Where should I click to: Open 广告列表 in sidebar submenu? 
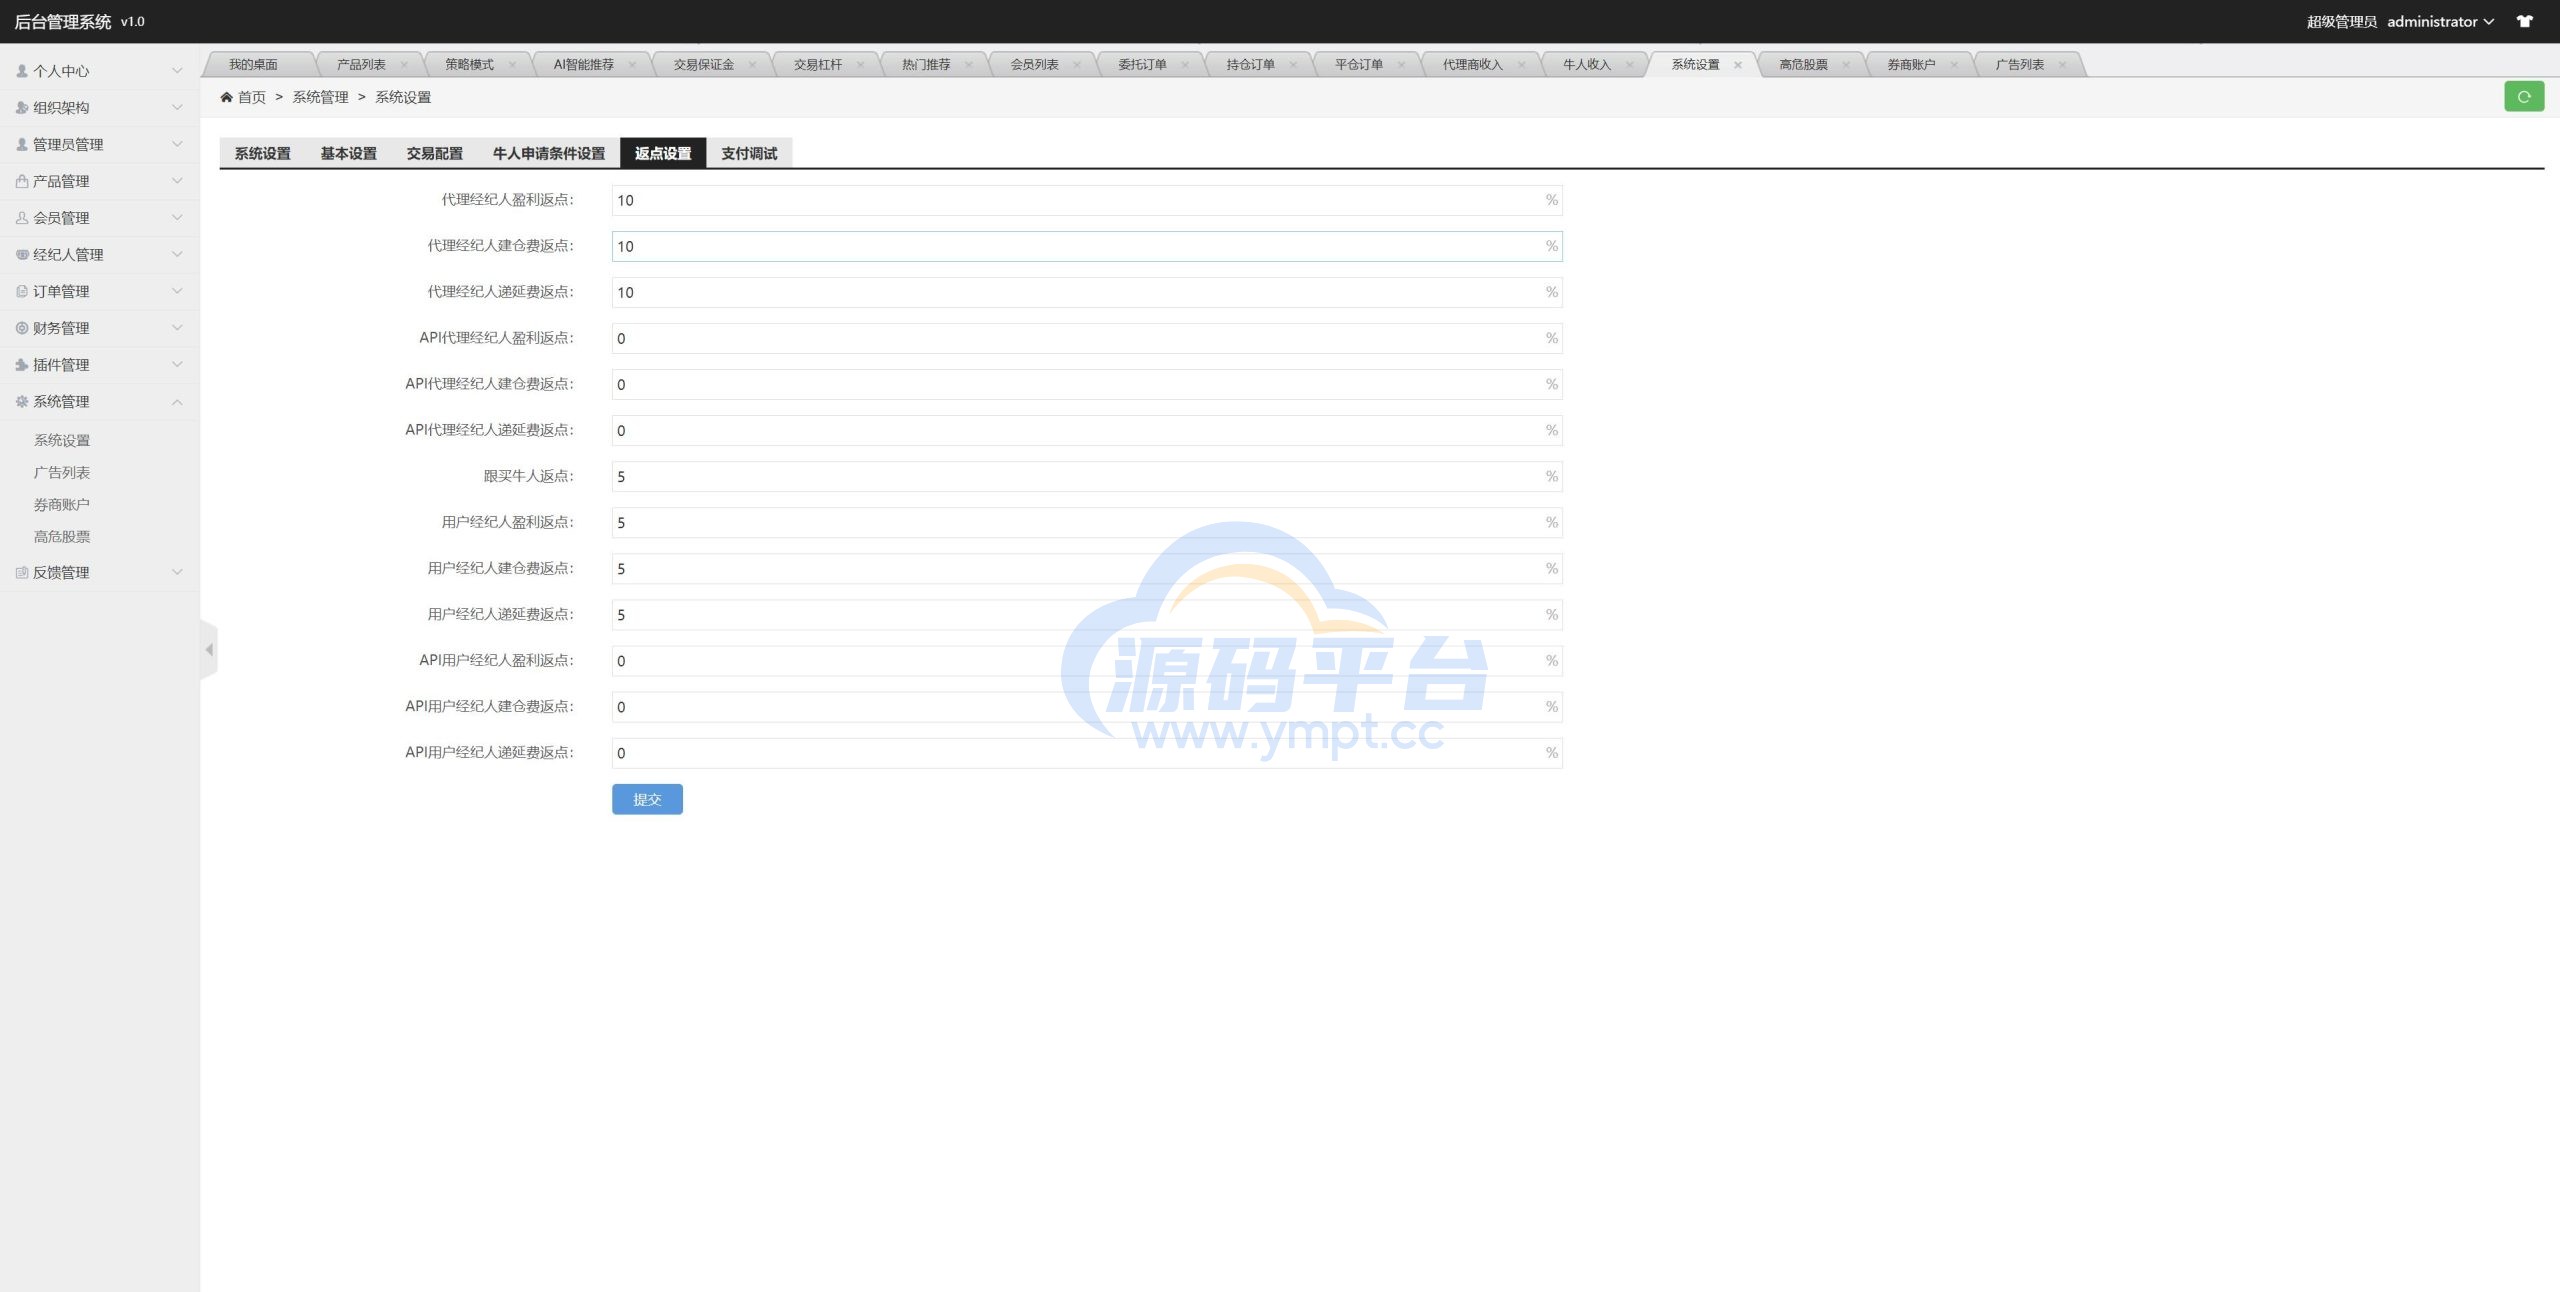click(x=62, y=472)
